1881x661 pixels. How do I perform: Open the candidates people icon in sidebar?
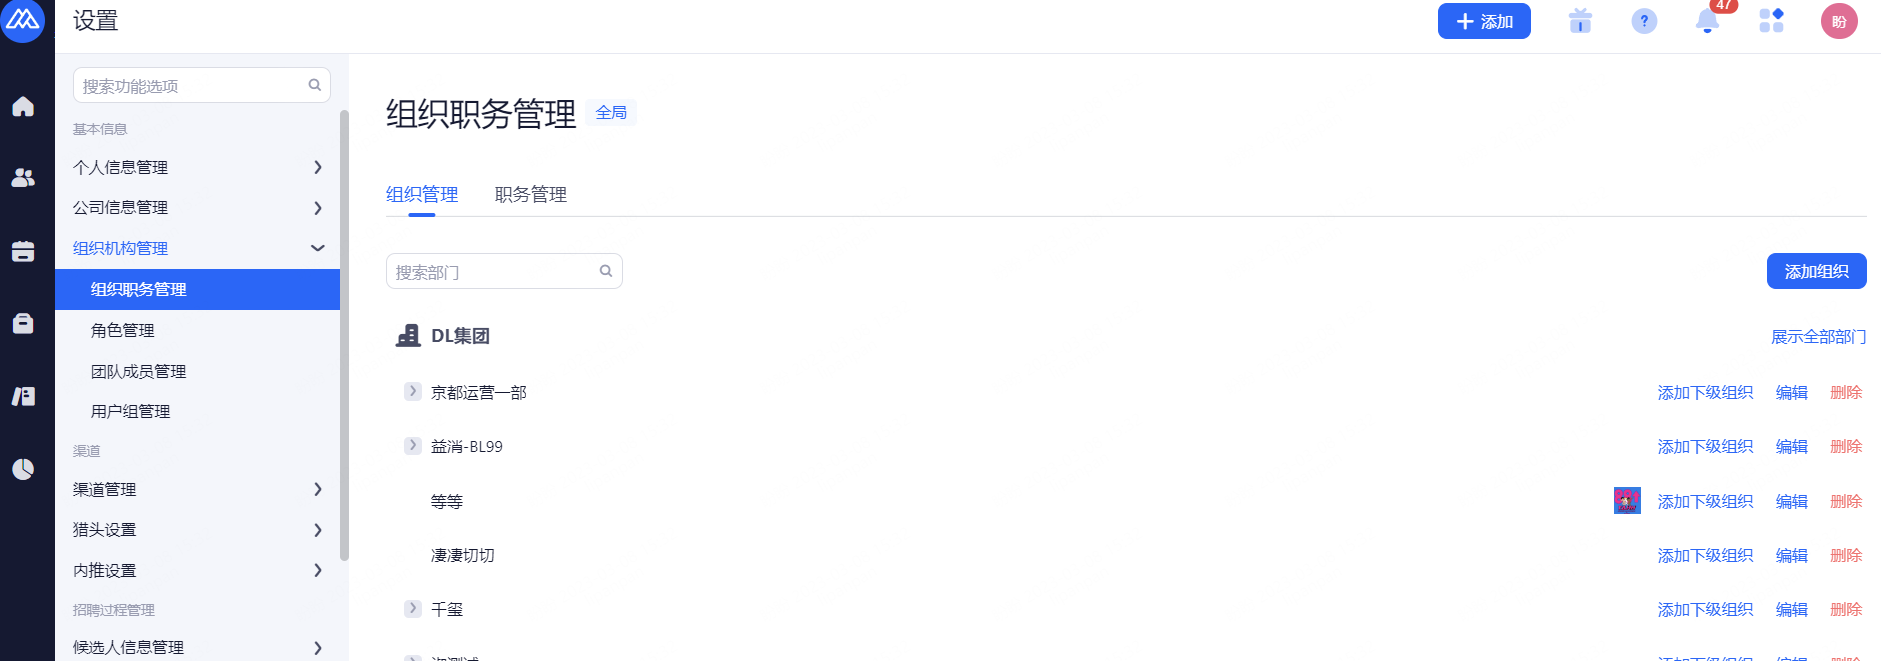pos(23,178)
